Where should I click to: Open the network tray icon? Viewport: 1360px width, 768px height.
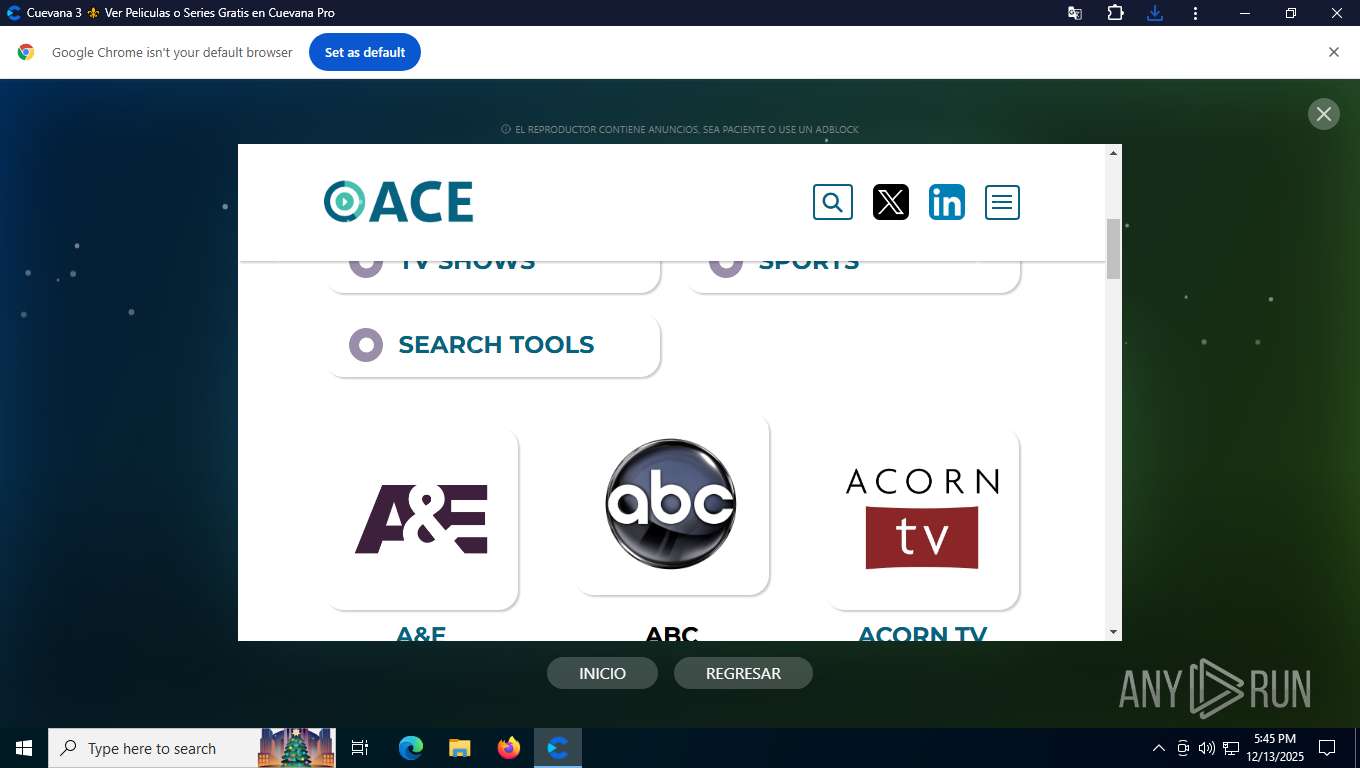tap(1231, 748)
